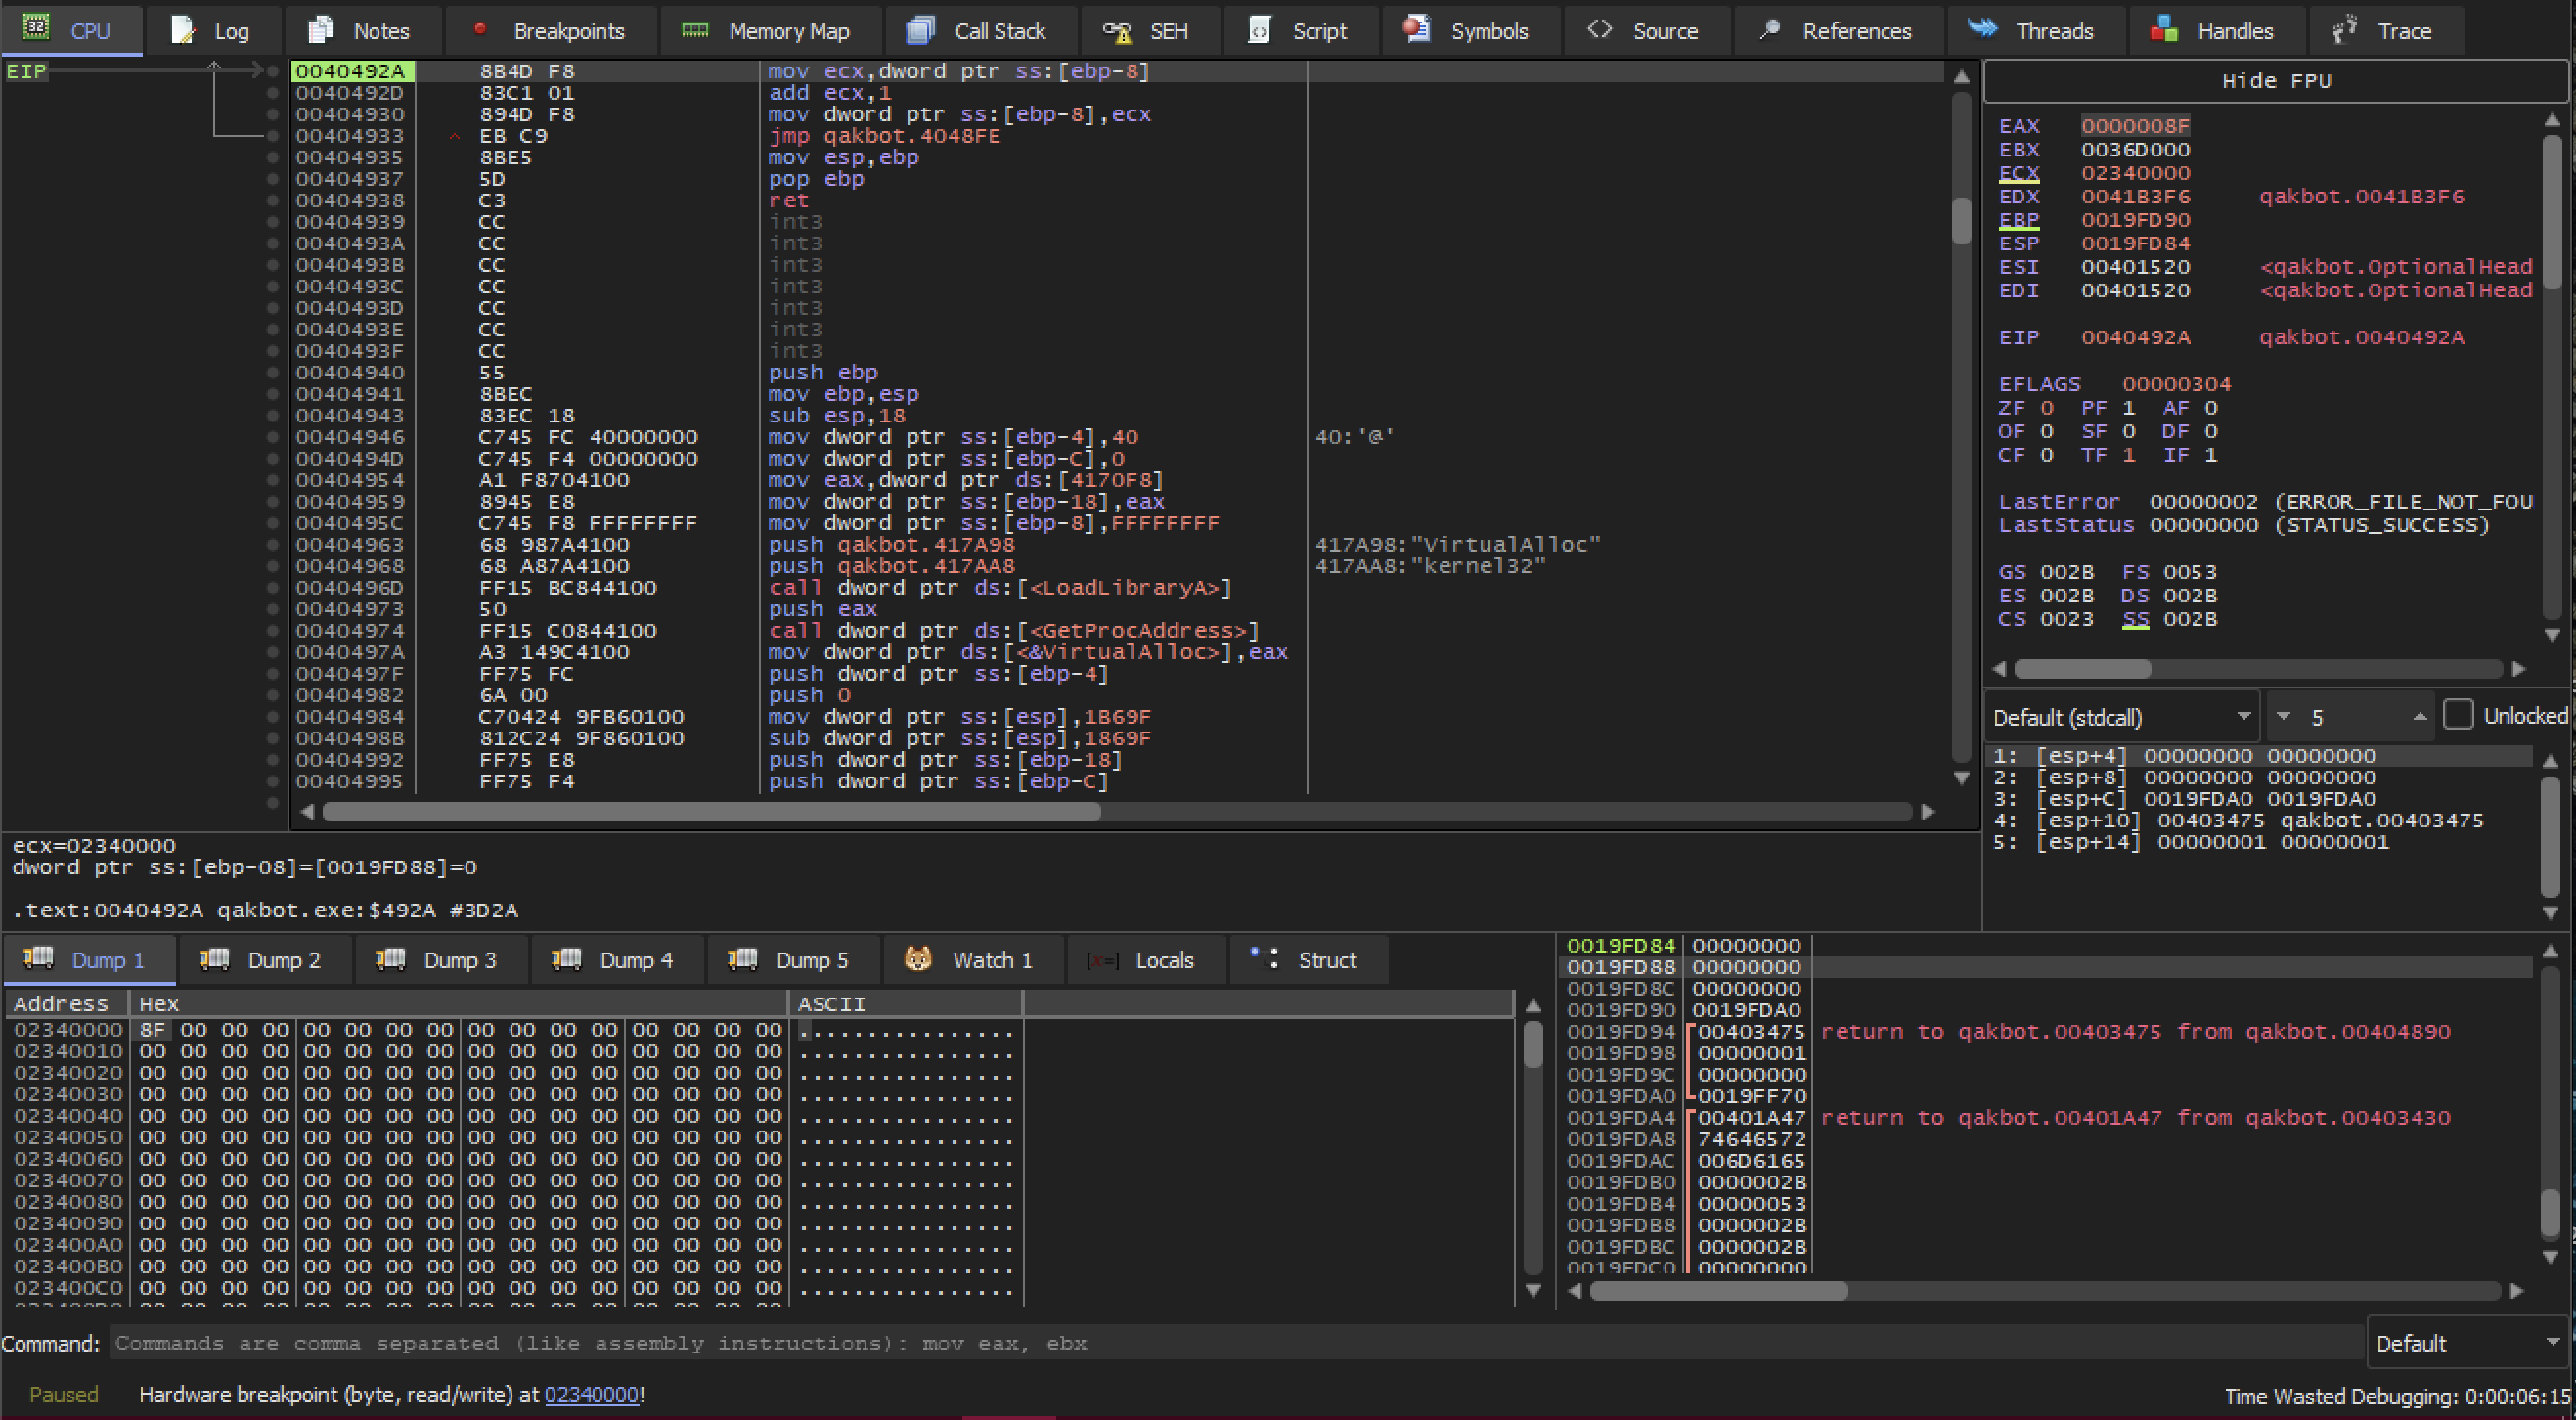Open the Log tab icon
The width and height of the screenshot is (2576, 1420).
pos(182,30)
